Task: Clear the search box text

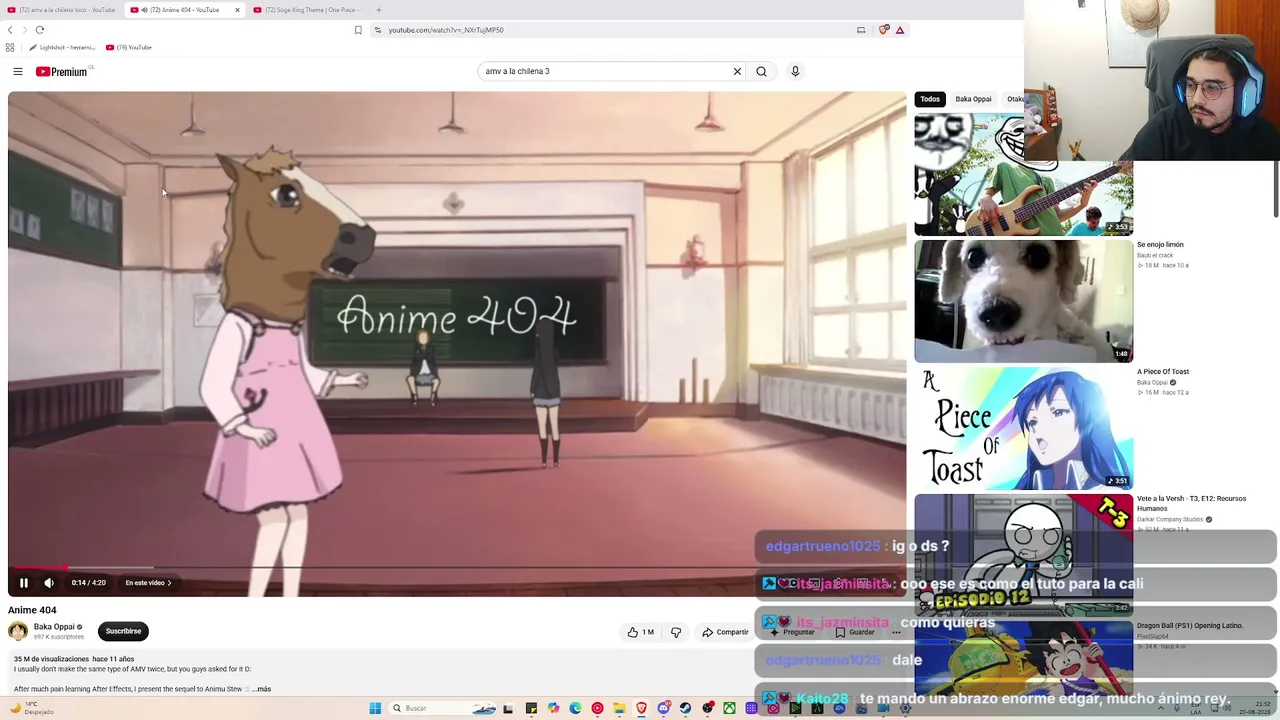Action: point(737,71)
